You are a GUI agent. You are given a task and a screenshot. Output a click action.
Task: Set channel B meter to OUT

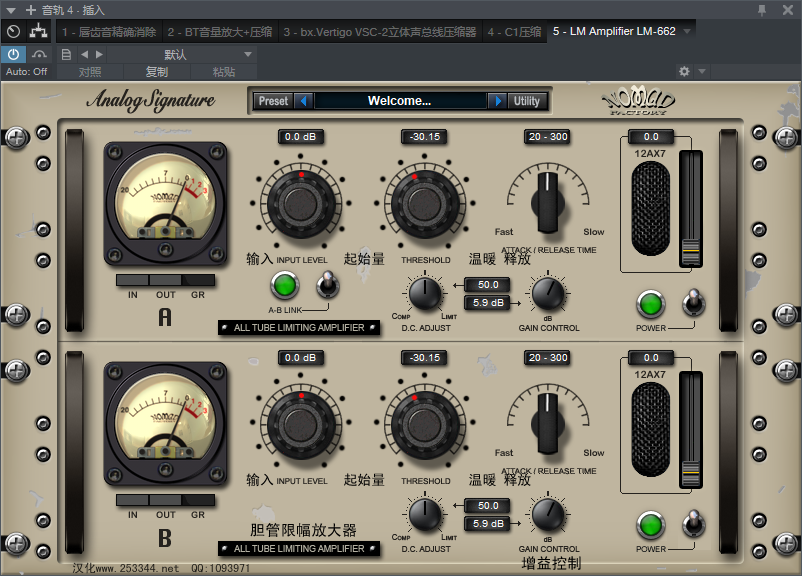coord(165,500)
